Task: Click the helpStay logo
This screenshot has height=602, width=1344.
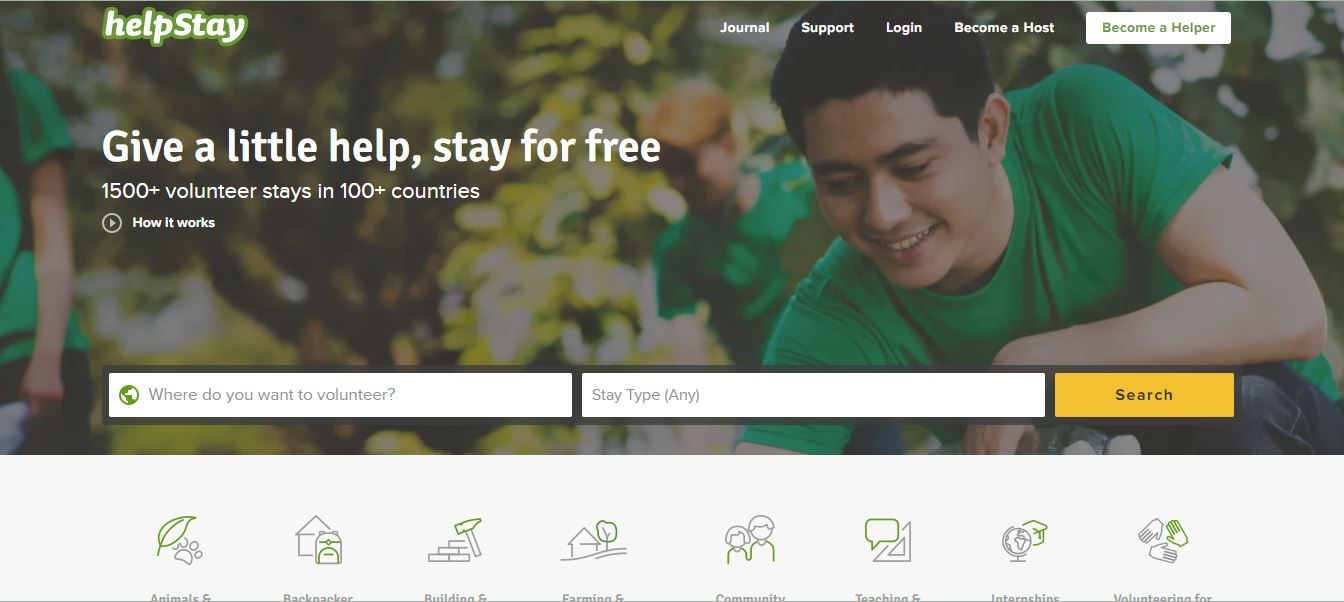Action: point(175,26)
